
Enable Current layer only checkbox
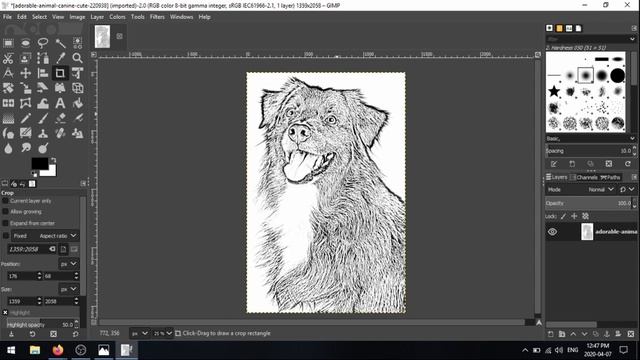5,201
